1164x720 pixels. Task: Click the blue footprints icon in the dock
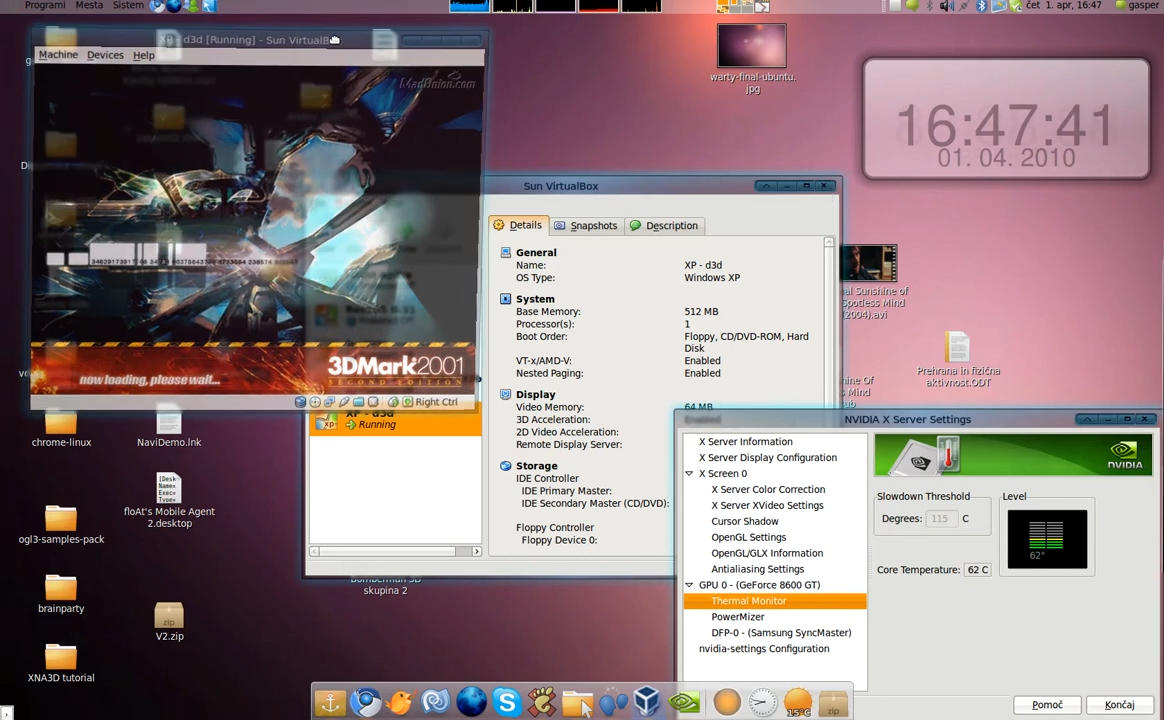(x=613, y=701)
